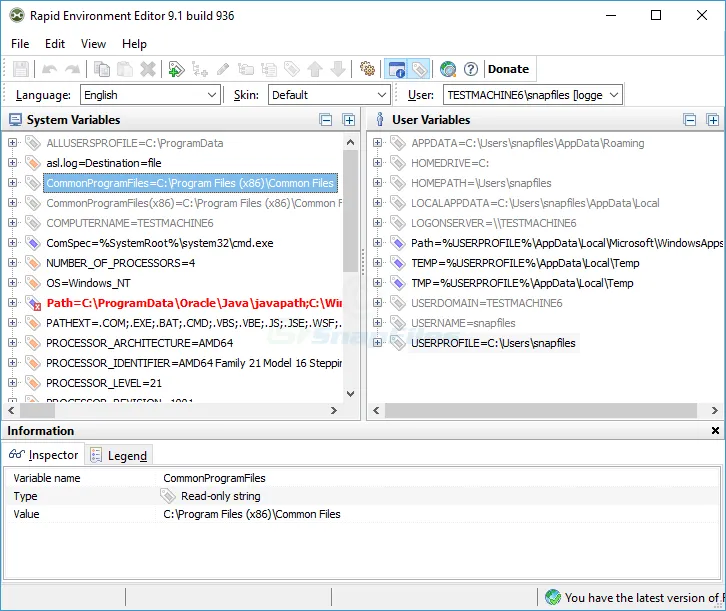Viewport: 726px width, 611px height.
Task: Select COMPUTERNAME=TESTMACHINE6 row
Action: point(130,223)
